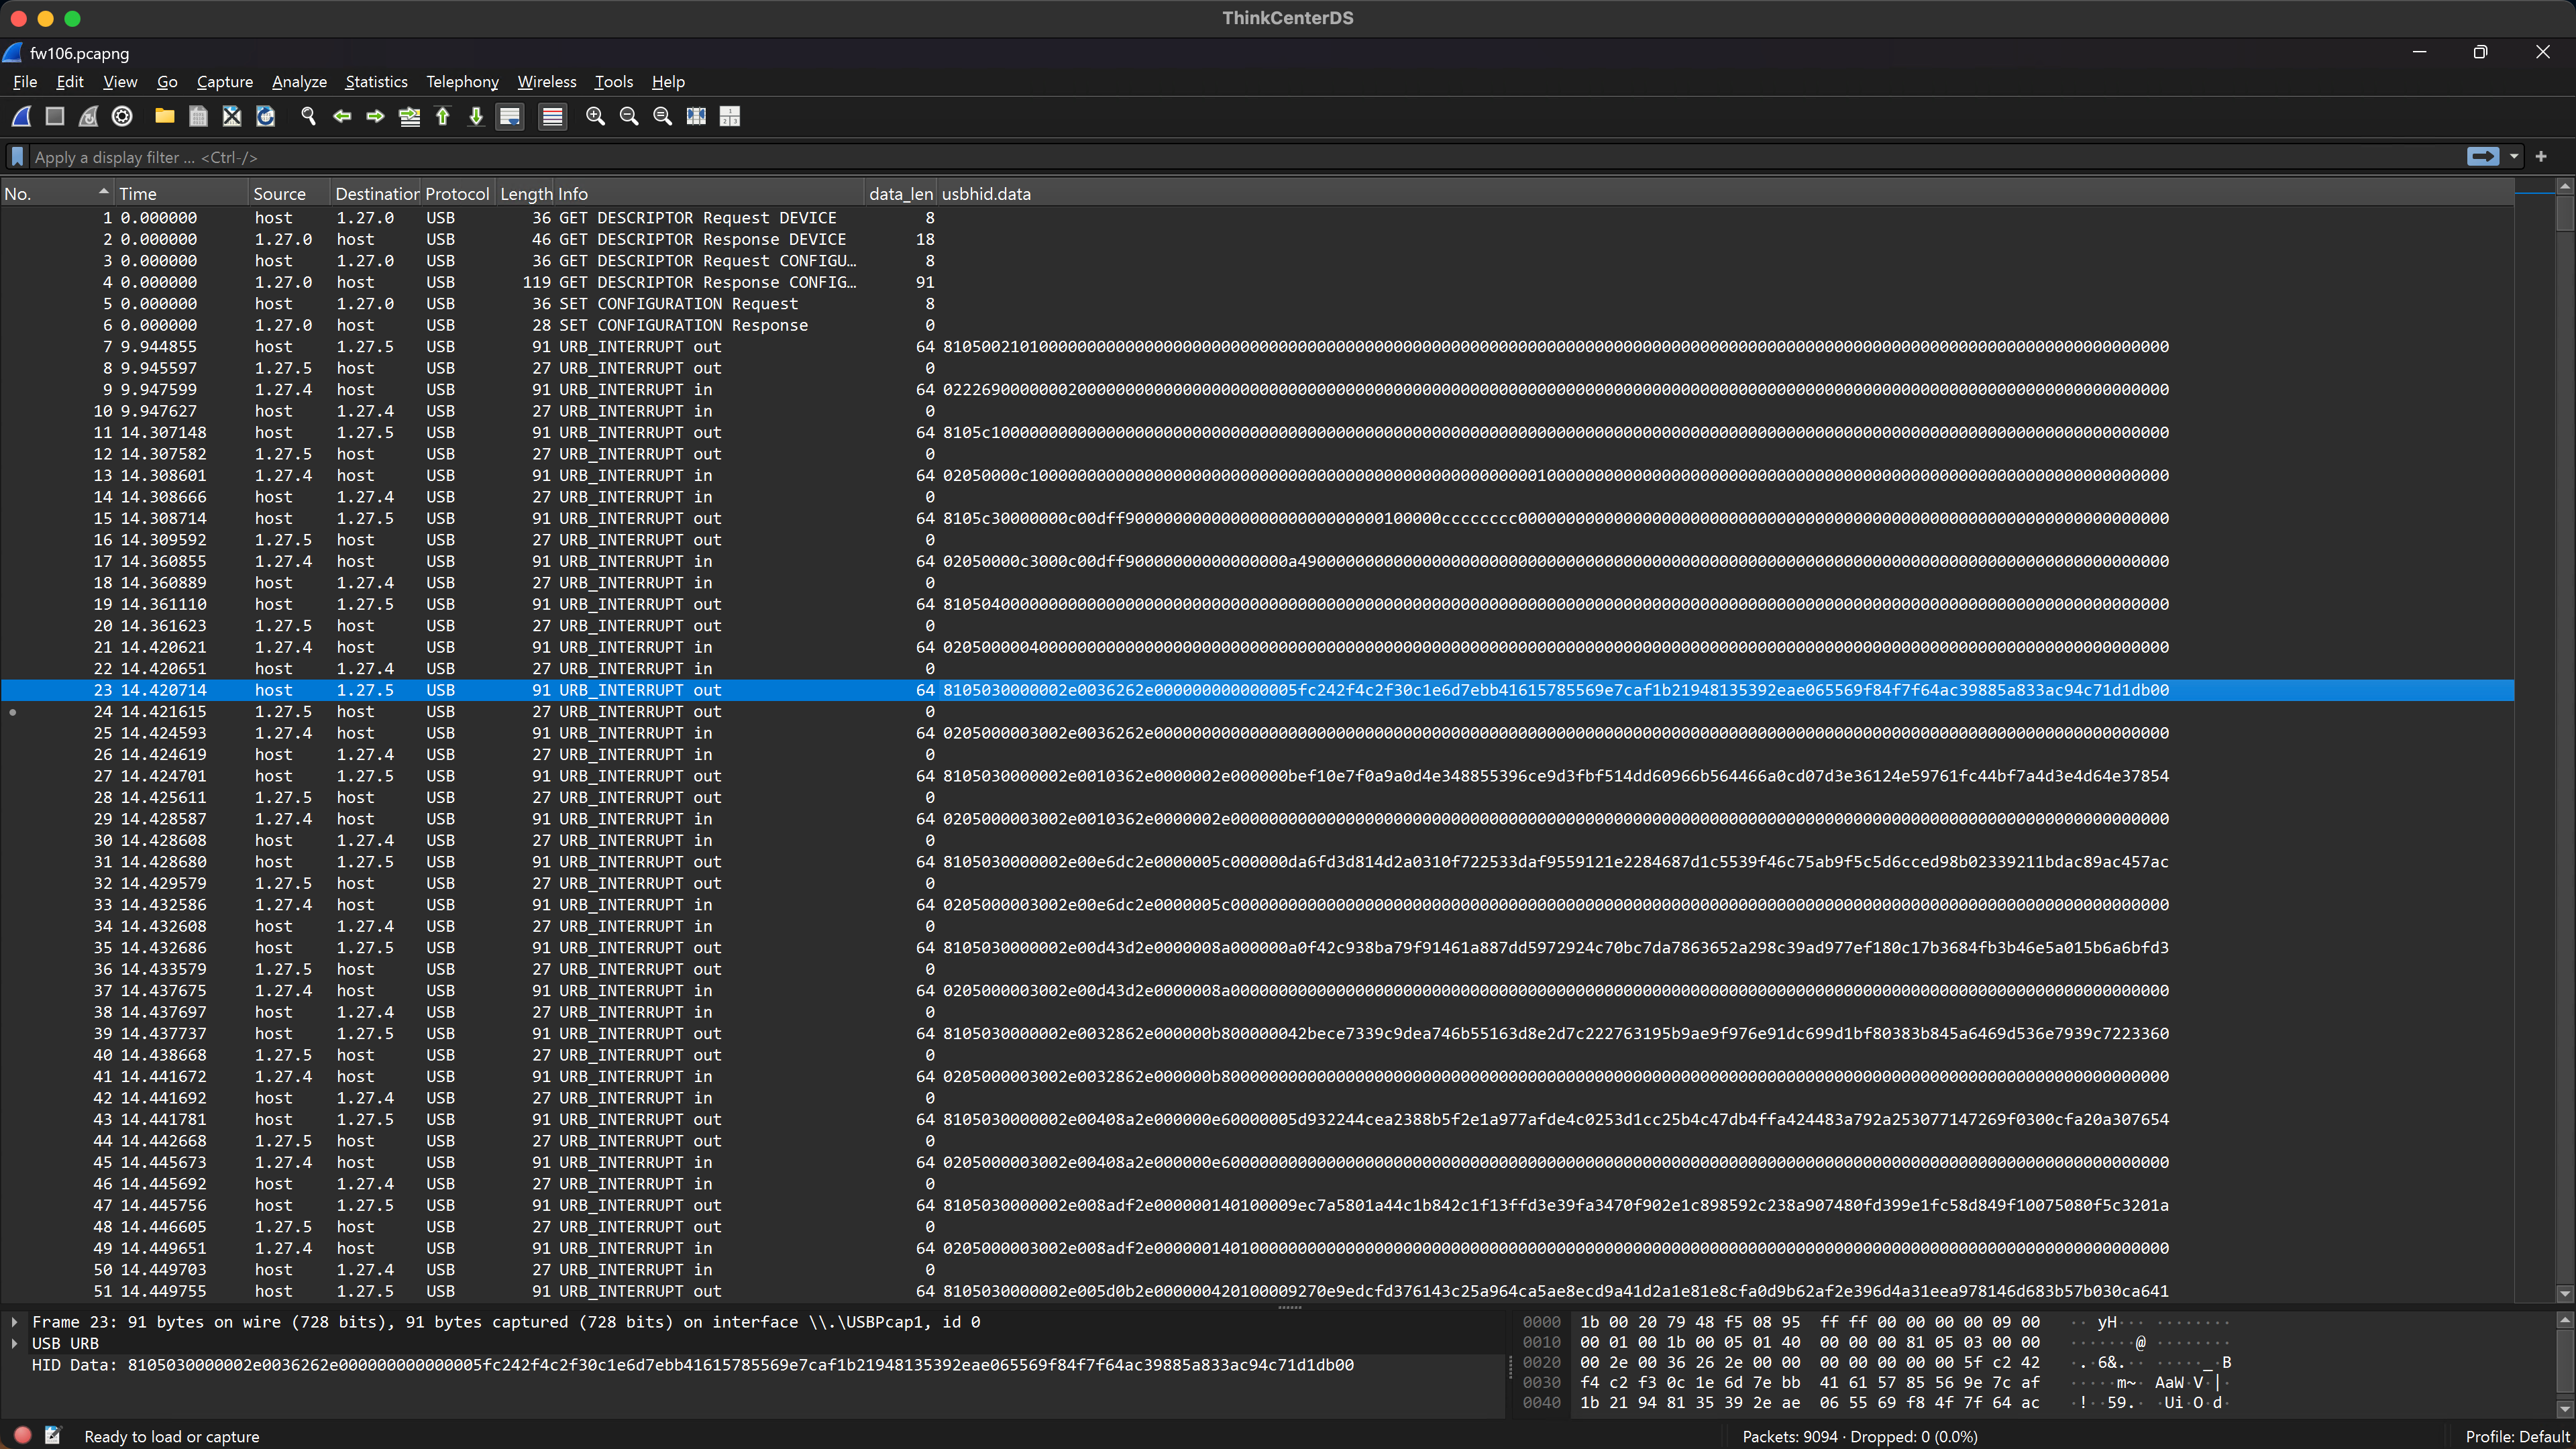Image resolution: width=2576 pixels, height=1449 pixels.
Task: Click packet list vertical scrollbar thumb
Action: (2565, 213)
